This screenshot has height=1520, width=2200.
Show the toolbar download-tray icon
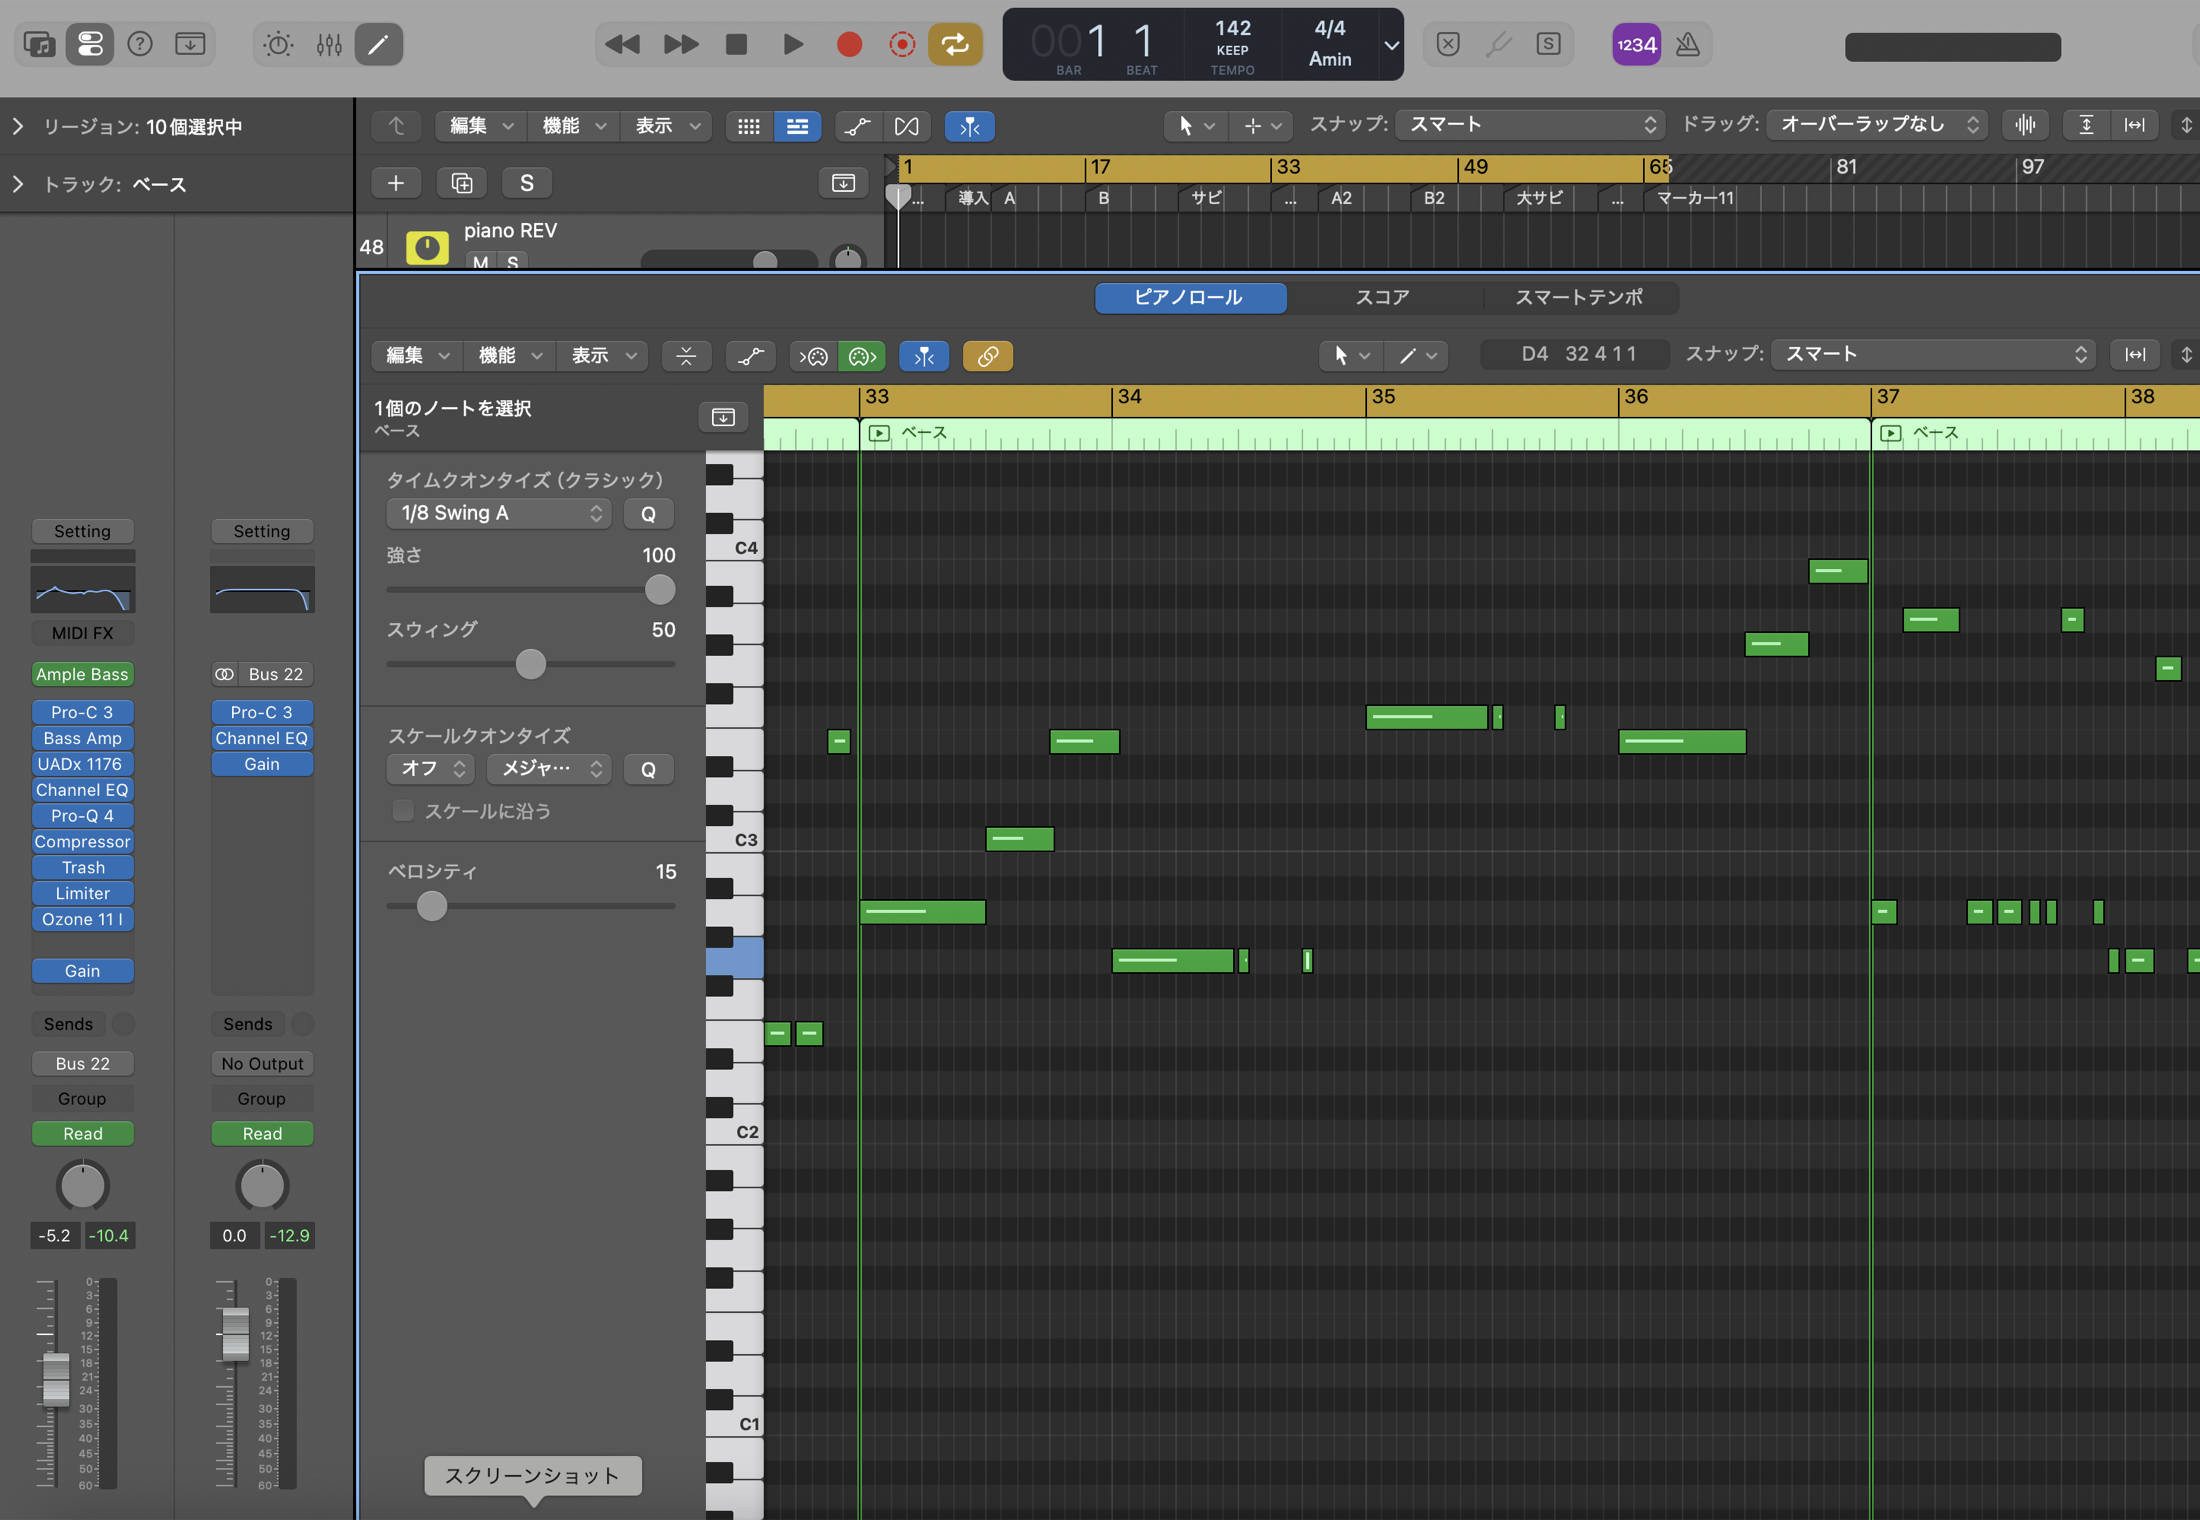click(190, 44)
